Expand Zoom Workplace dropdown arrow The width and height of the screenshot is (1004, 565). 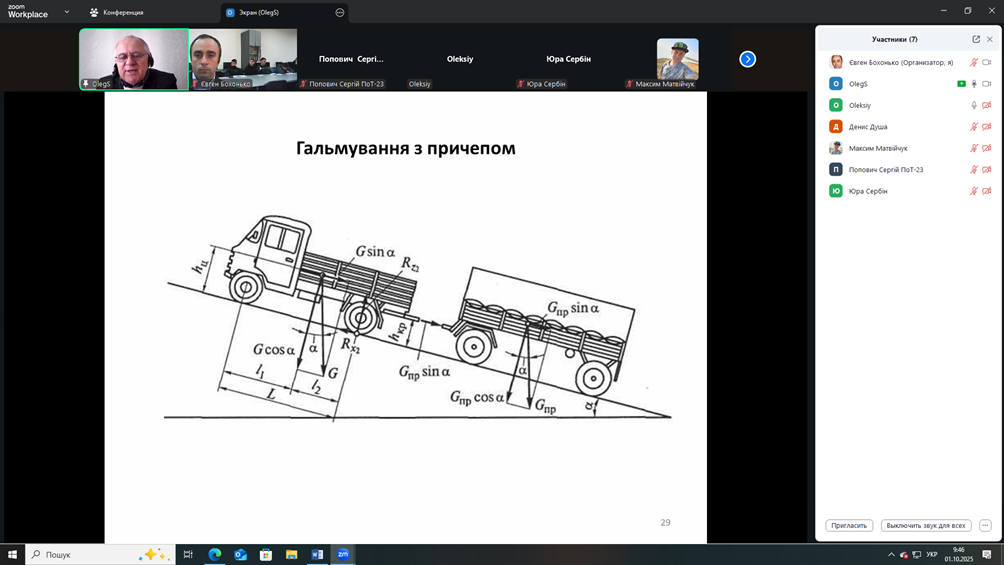click(x=67, y=12)
